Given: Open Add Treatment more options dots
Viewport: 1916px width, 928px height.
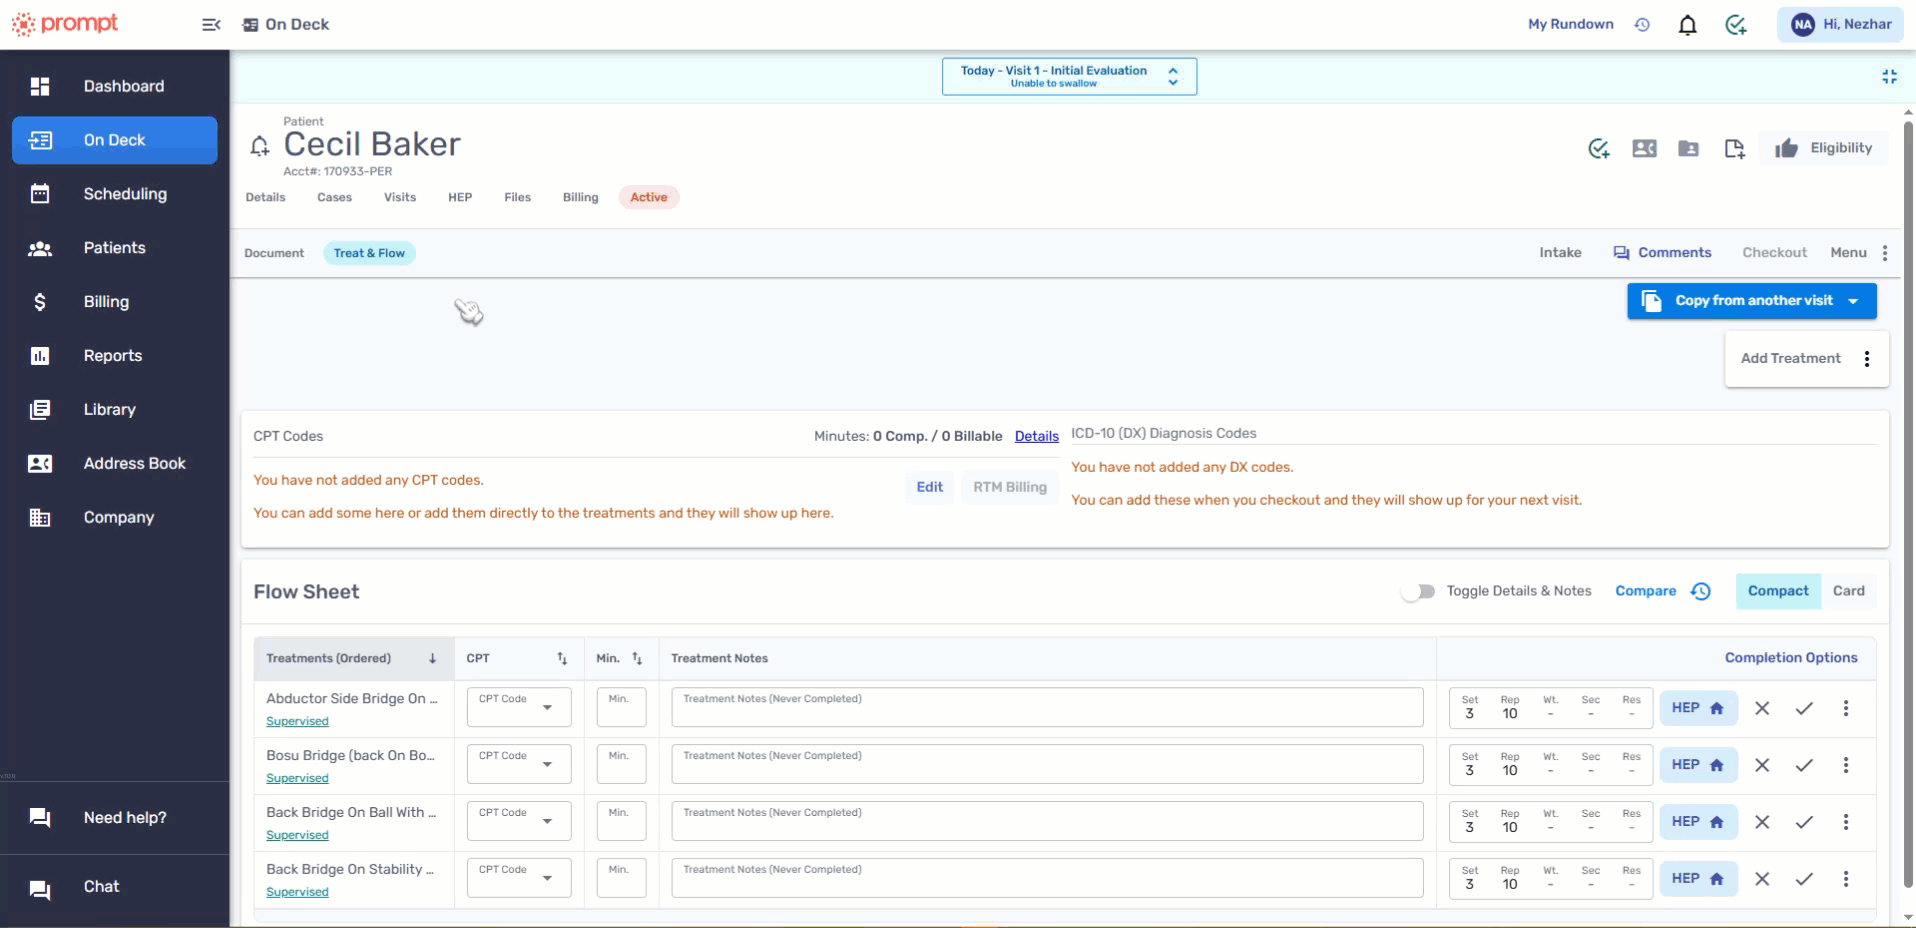Looking at the screenshot, I should [1867, 359].
